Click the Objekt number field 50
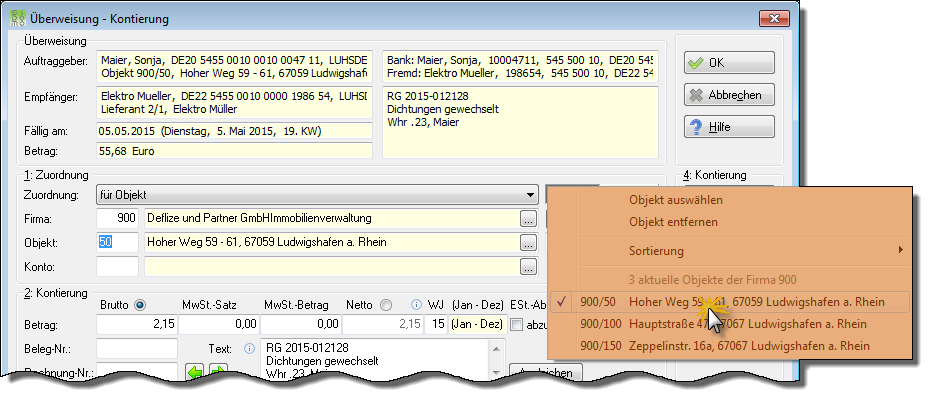928x398 pixels. pyautogui.click(x=117, y=242)
